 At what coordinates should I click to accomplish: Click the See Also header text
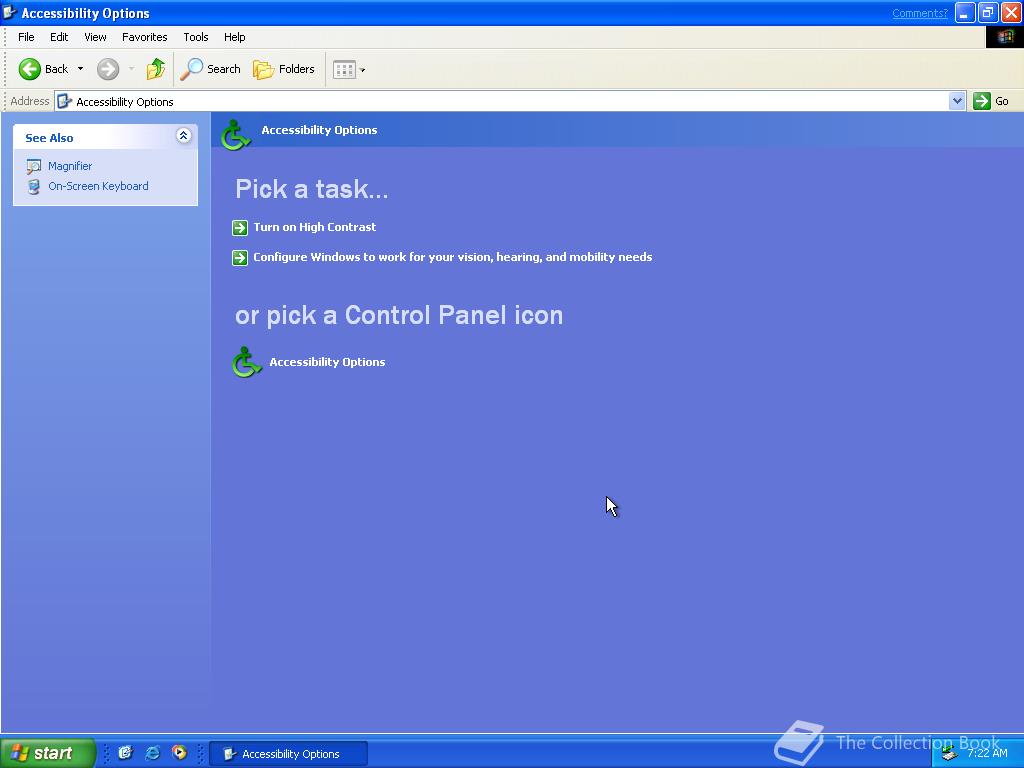[x=49, y=138]
